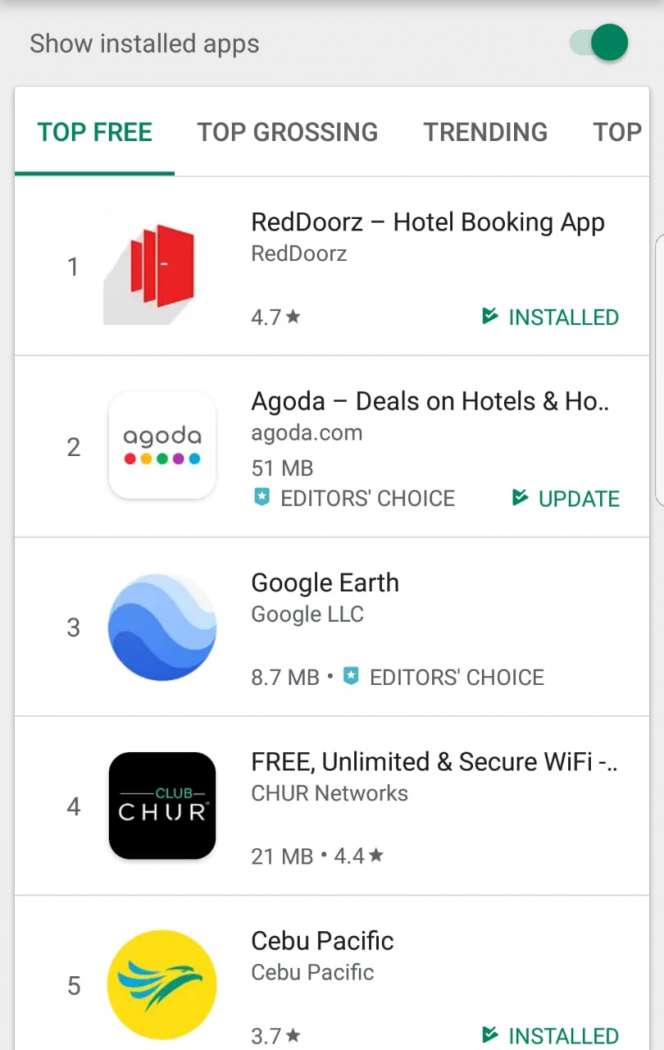Viewport: 664px width, 1050px height.
Task: Tap the RedDoorz app icon
Action: coord(160,267)
